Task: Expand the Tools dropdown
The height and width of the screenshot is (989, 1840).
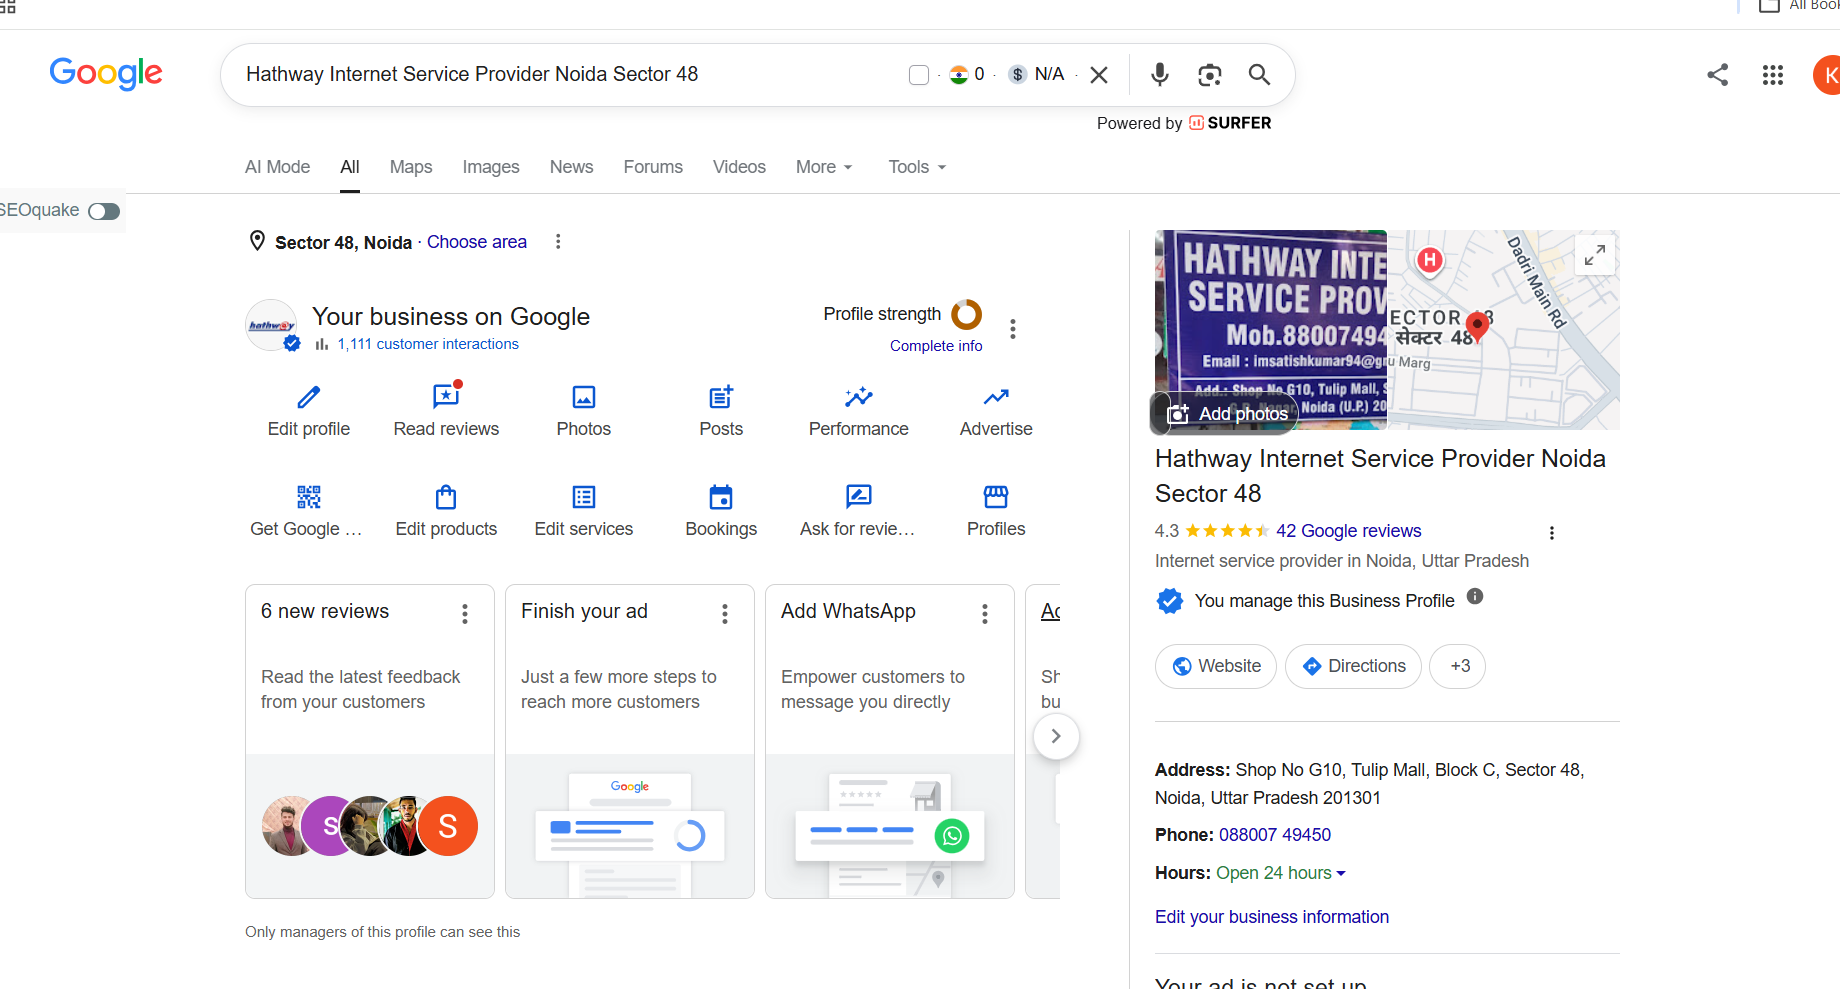Action: click(917, 167)
